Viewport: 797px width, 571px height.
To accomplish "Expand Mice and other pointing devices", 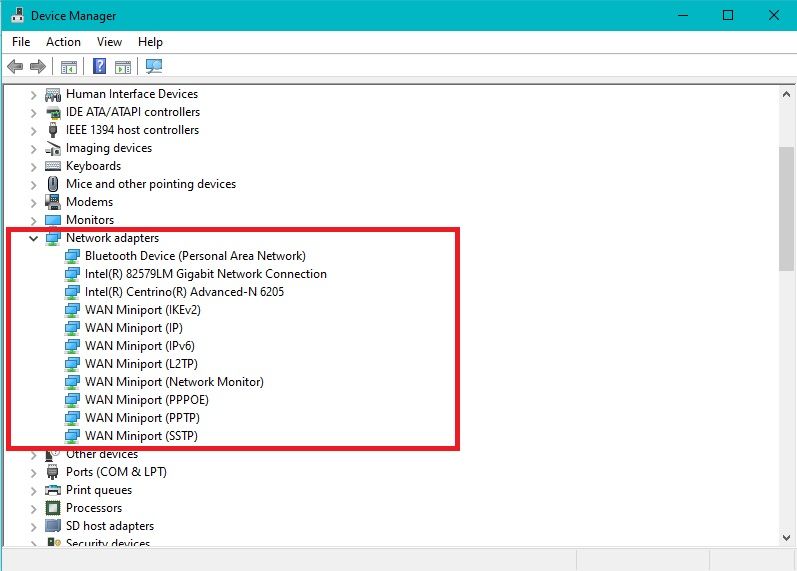I will pyautogui.click(x=34, y=185).
